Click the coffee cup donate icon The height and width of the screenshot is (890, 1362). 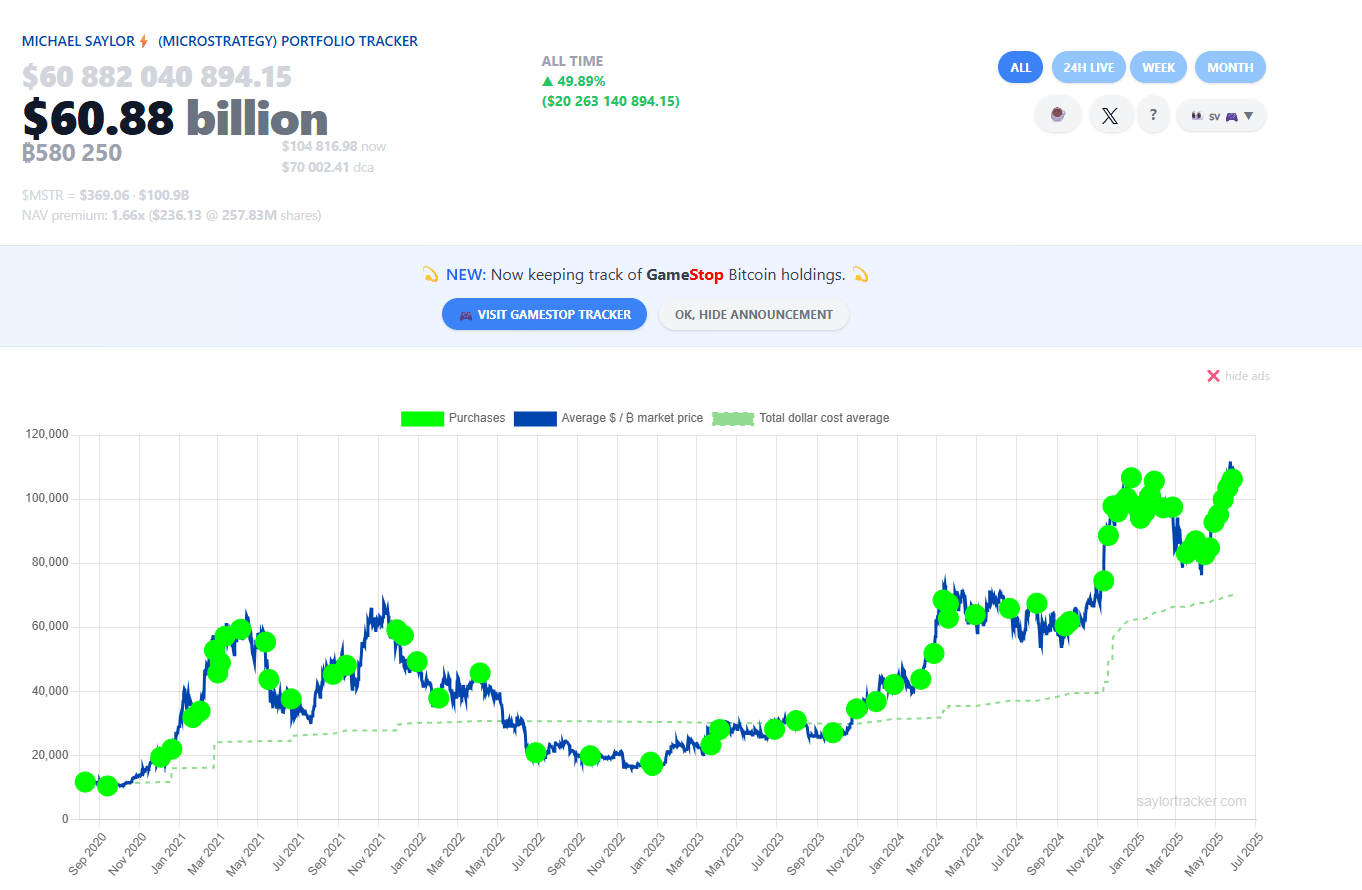(1057, 115)
